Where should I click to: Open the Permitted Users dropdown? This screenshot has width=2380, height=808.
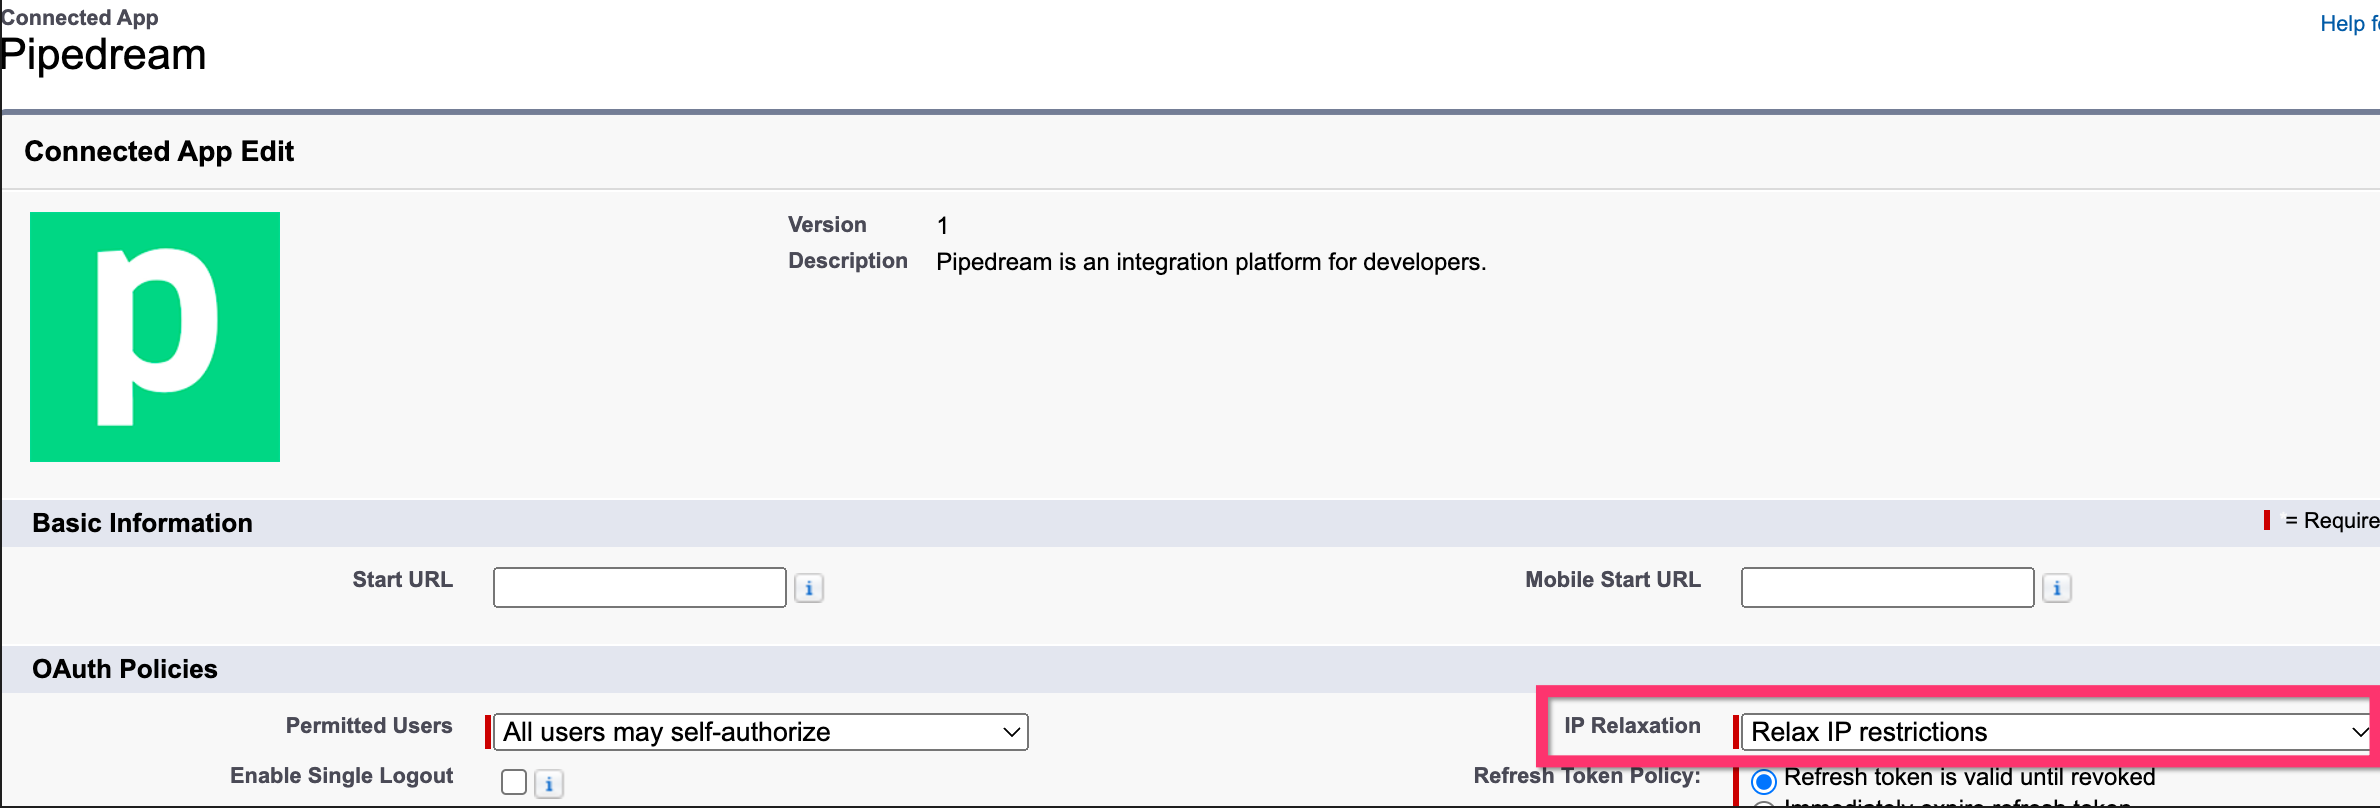click(x=761, y=732)
